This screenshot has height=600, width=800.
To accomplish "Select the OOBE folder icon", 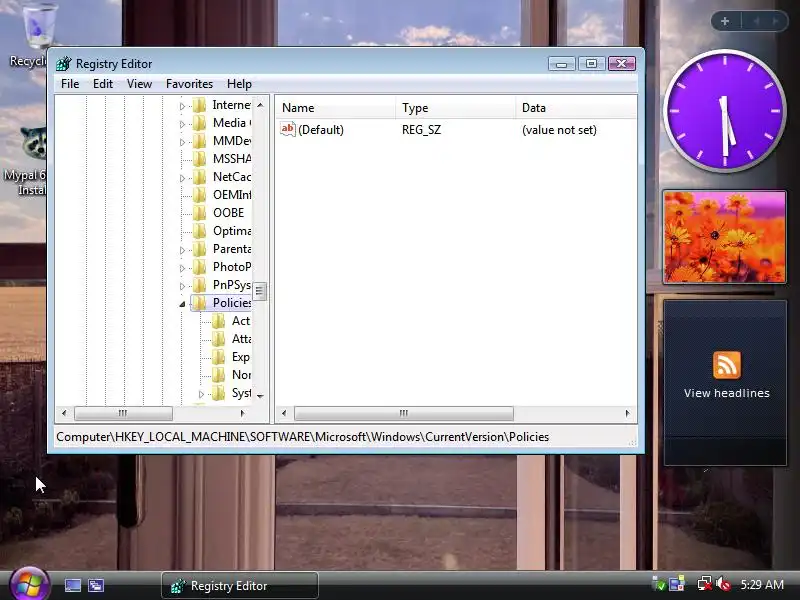I will pyautogui.click(x=199, y=213).
